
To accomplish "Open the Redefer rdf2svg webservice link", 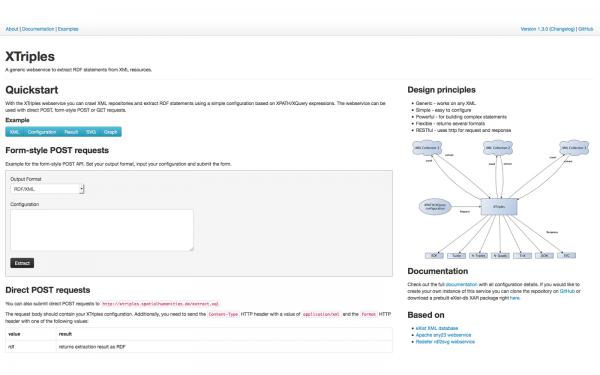I will pos(445,342).
